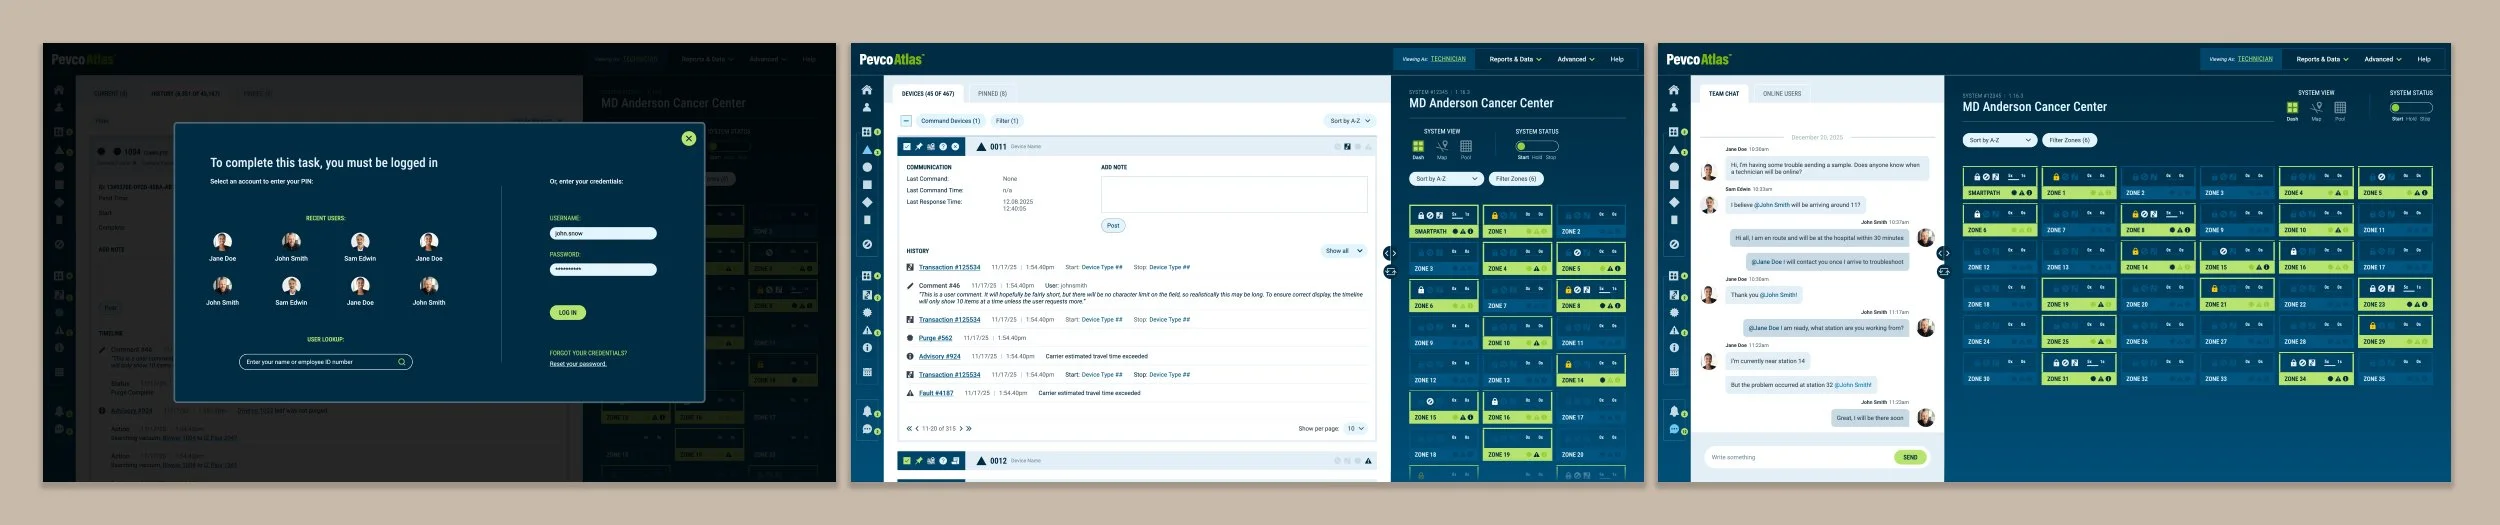Switch to Devices (45 of 467) tab
The image size is (2500, 525).
[x=928, y=94]
